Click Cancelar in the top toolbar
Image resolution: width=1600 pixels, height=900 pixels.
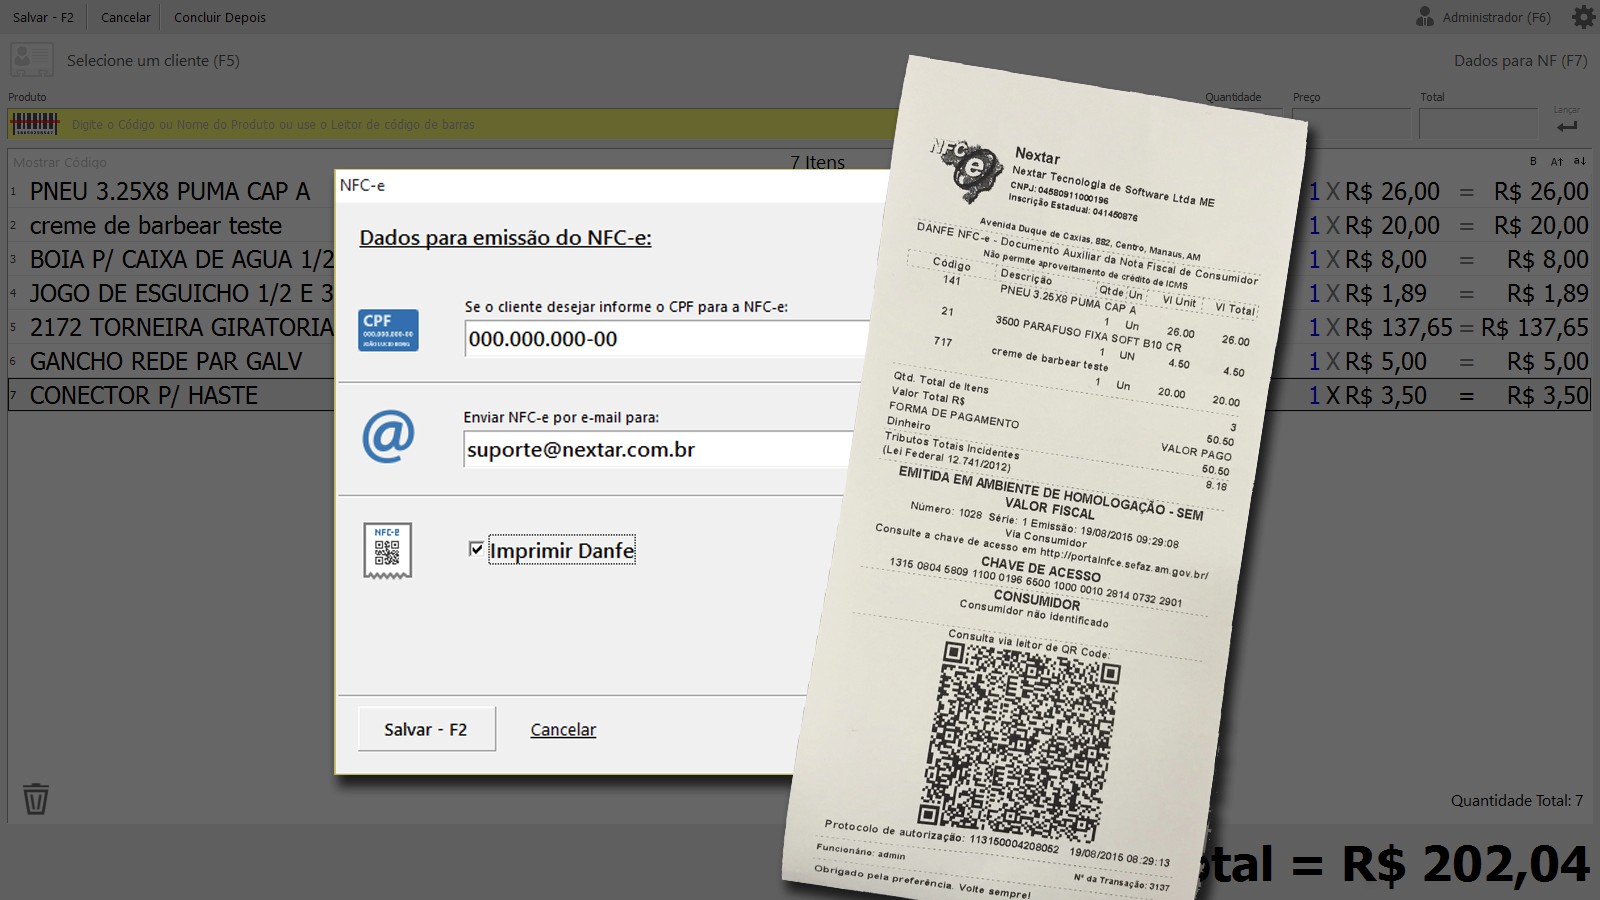coord(126,17)
